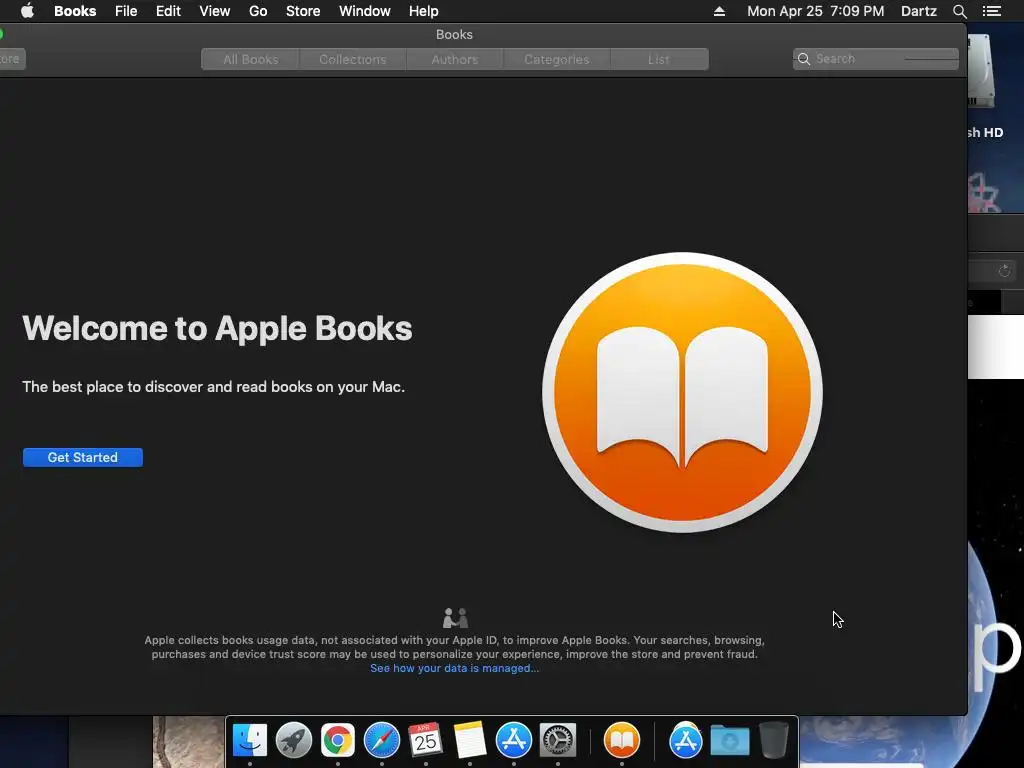Click the Get Started button
Image resolution: width=1024 pixels, height=768 pixels.
[x=83, y=457]
